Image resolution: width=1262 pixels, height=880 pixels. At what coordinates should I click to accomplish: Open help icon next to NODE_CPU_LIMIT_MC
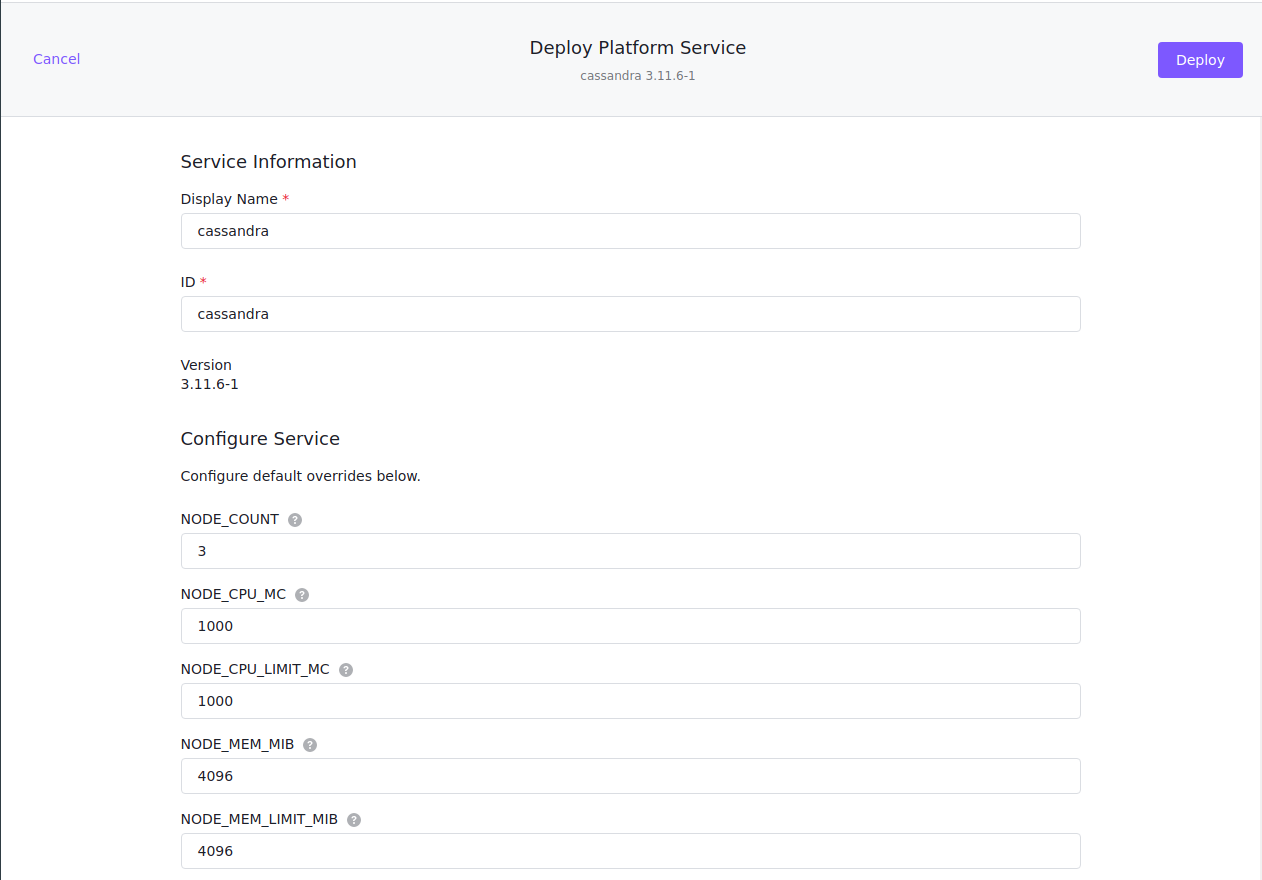(x=346, y=670)
